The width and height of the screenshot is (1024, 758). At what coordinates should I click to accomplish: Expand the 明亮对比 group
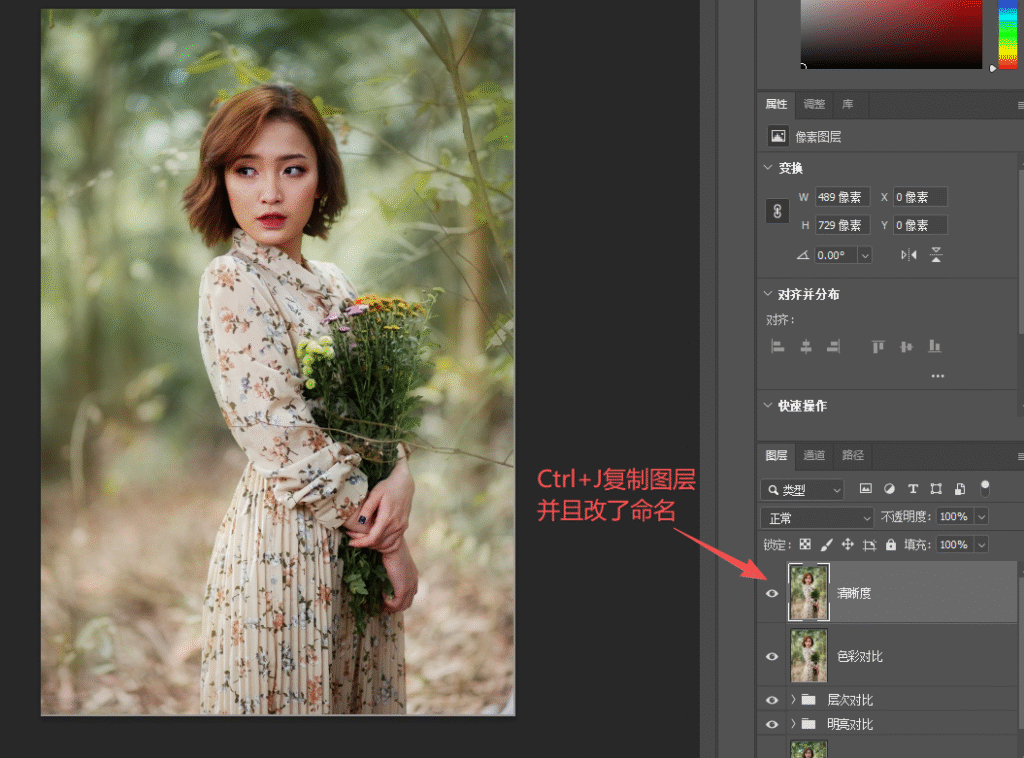(793, 723)
